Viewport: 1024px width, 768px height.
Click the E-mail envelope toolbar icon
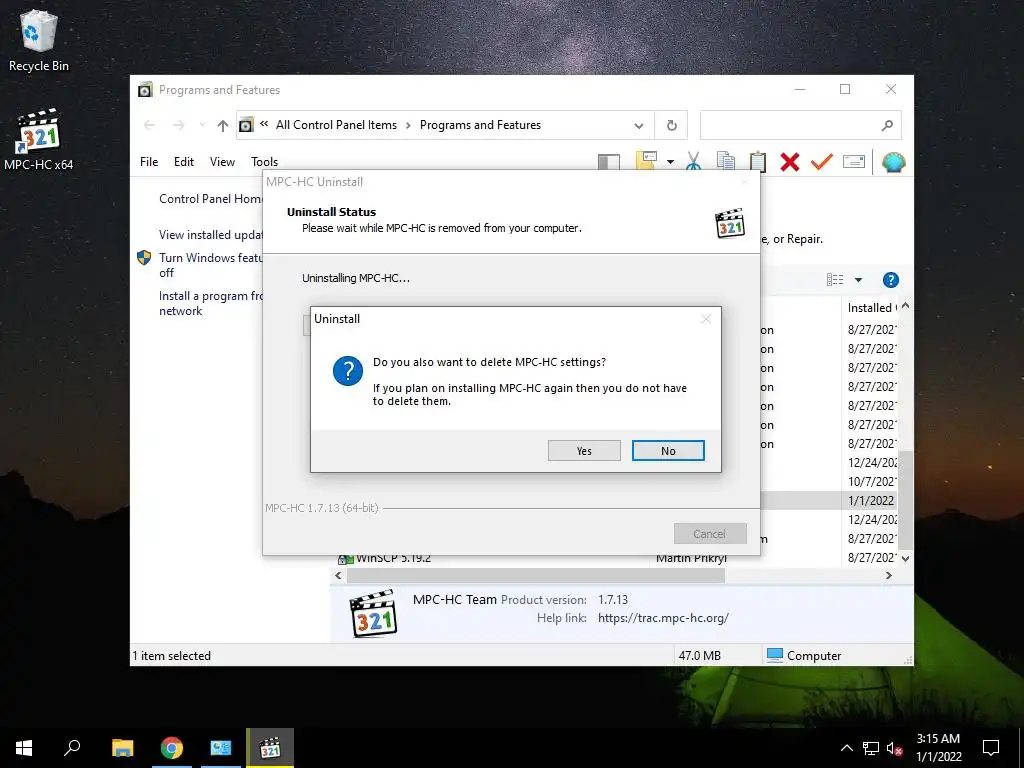[854, 161]
